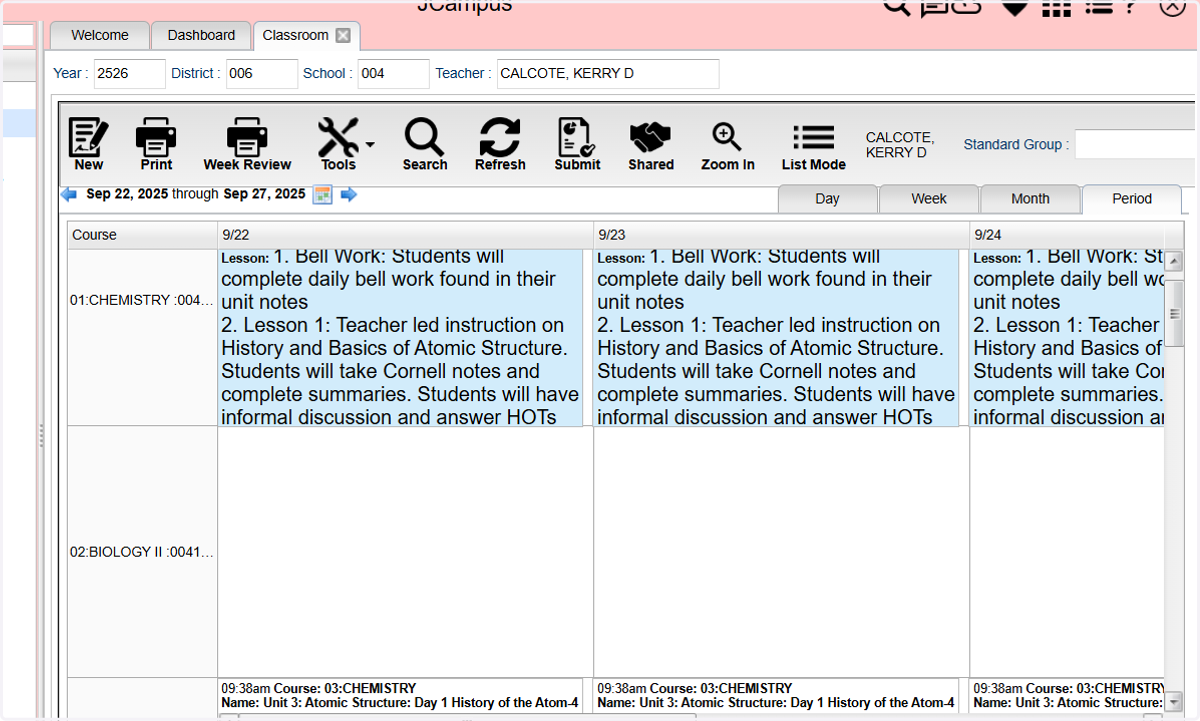
Task: Close the Classroom tab
Action: 343,35
